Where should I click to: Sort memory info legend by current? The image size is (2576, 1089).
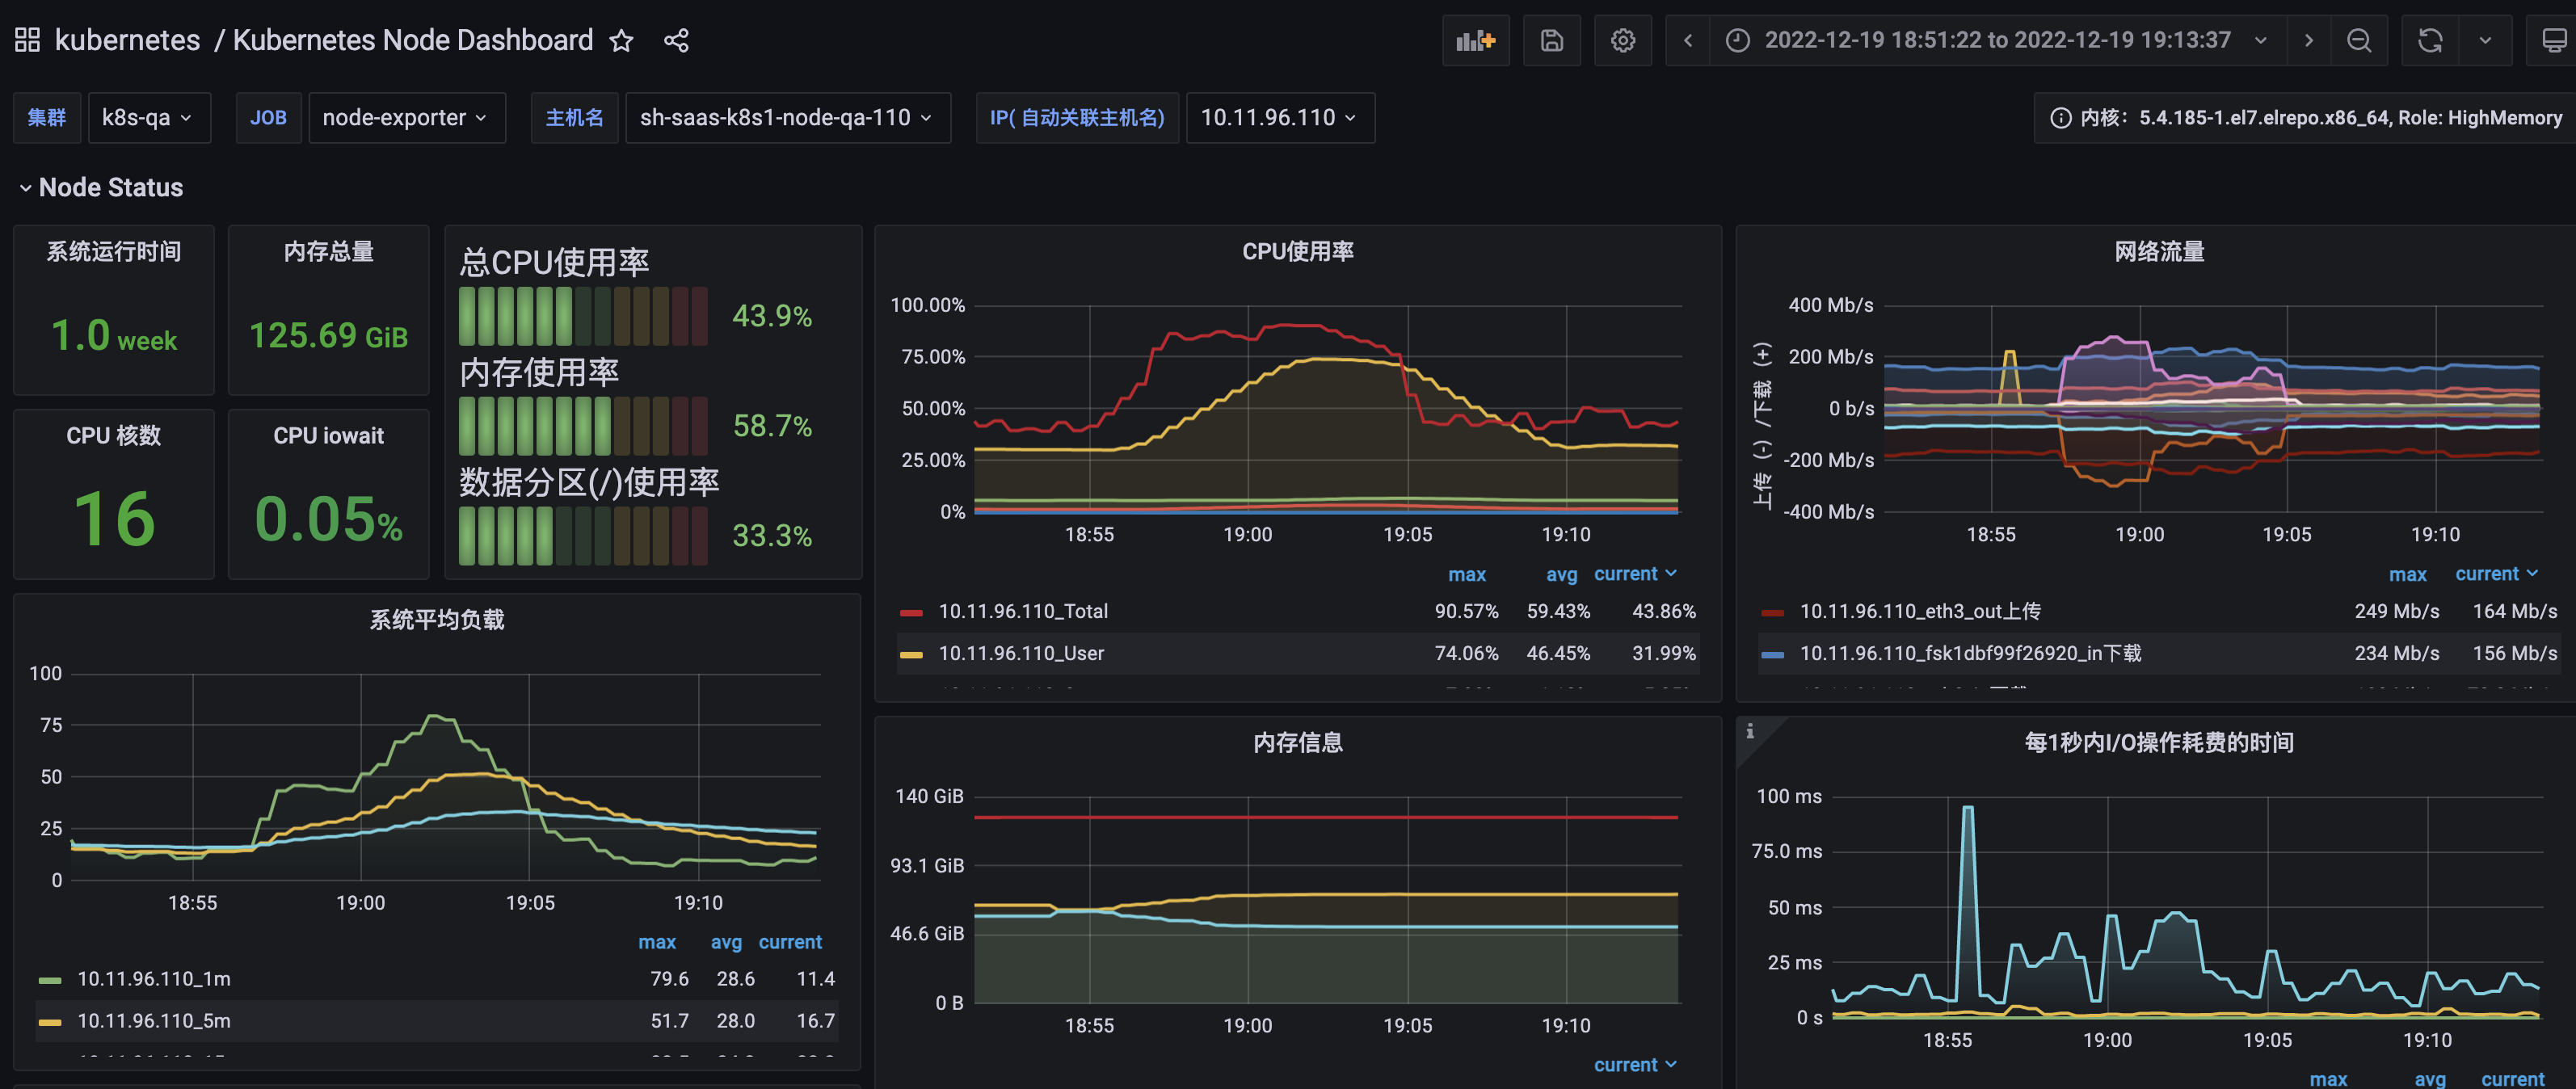pos(1634,1065)
